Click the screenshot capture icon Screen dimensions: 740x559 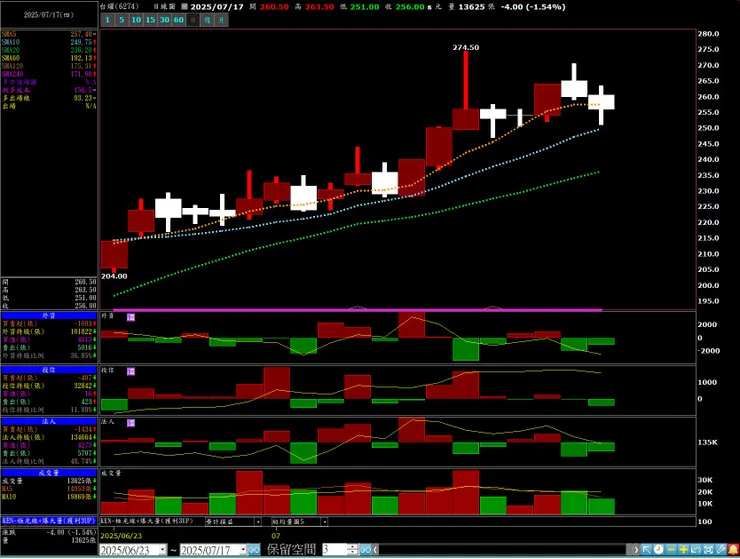click(x=708, y=550)
